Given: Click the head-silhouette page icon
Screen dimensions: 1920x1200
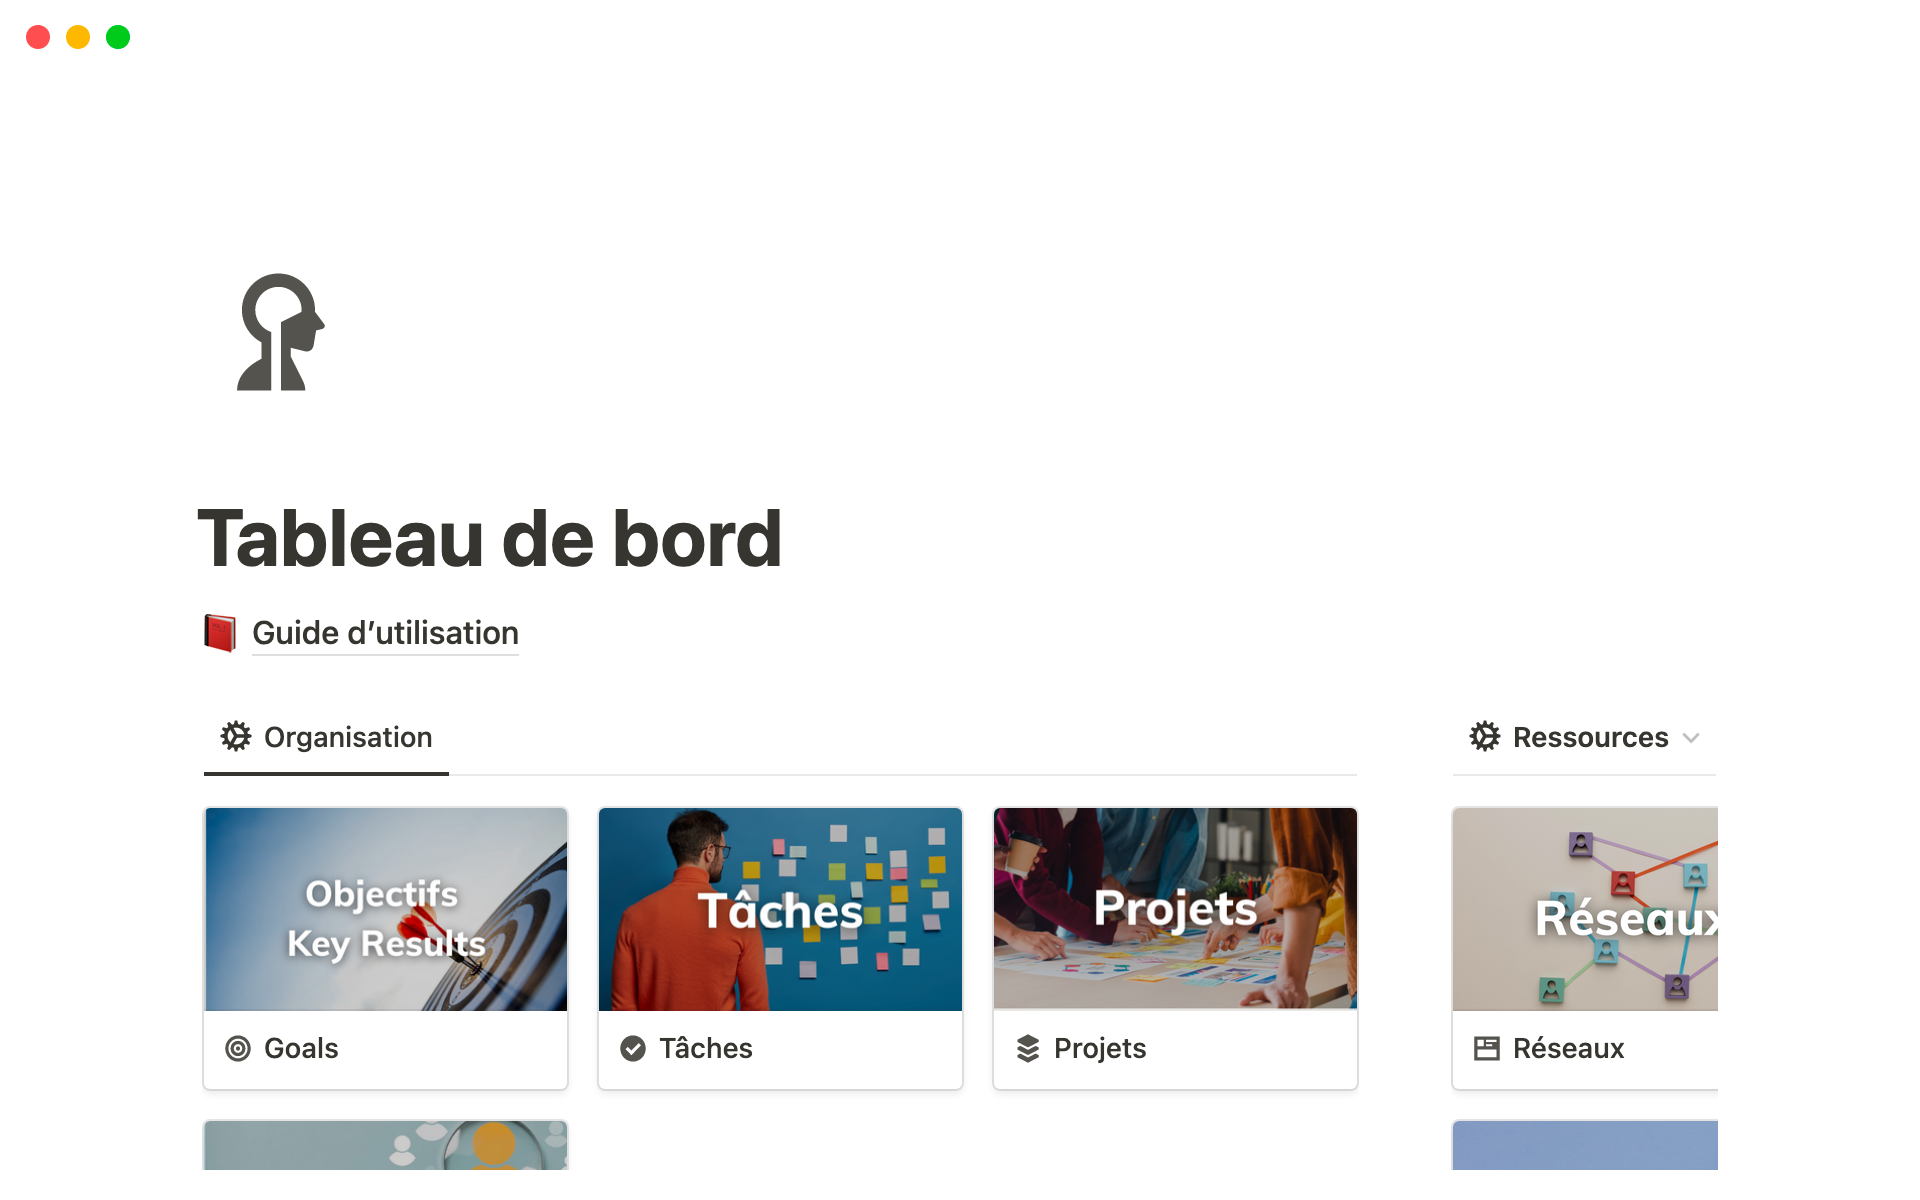Looking at the screenshot, I should (281, 333).
